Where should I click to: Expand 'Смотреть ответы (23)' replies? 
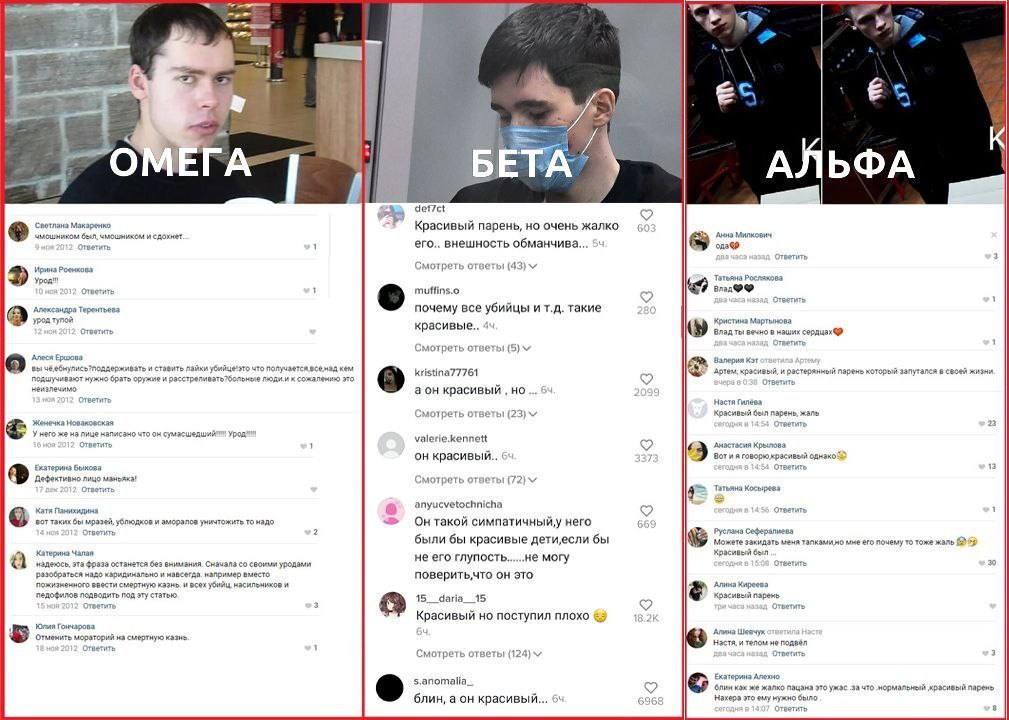click(476, 414)
